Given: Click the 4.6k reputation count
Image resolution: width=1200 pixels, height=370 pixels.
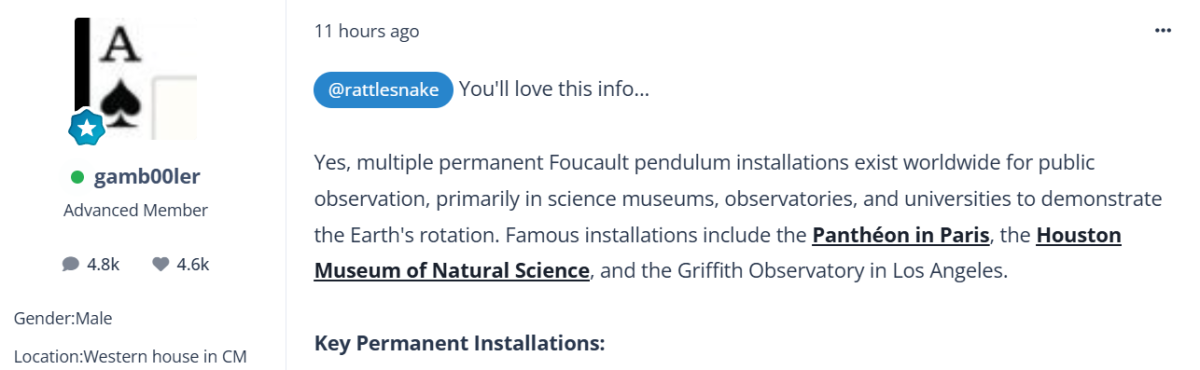Looking at the screenshot, I should point(193,264).
